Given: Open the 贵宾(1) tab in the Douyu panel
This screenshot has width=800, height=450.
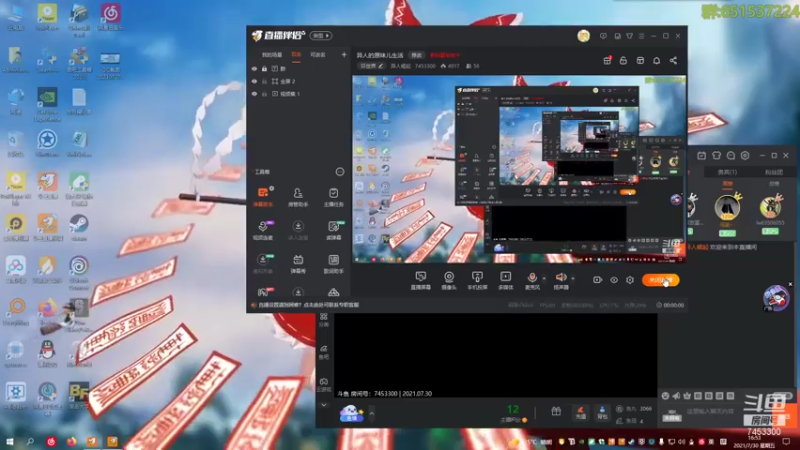Looking at the screenshot, I should [x=727, y=172].
